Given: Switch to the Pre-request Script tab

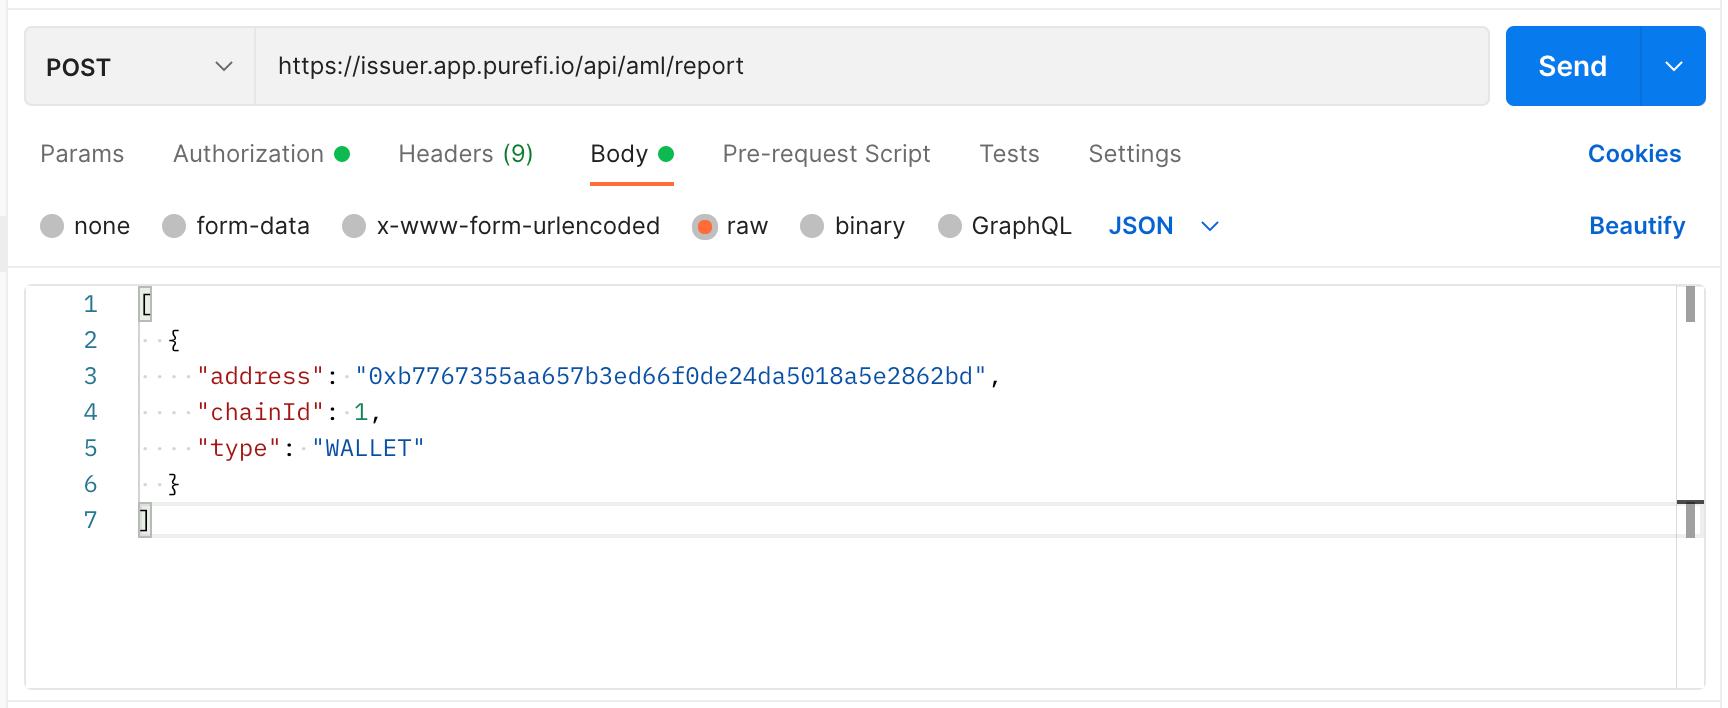Looking at the screenshot, I should [826, 154].
